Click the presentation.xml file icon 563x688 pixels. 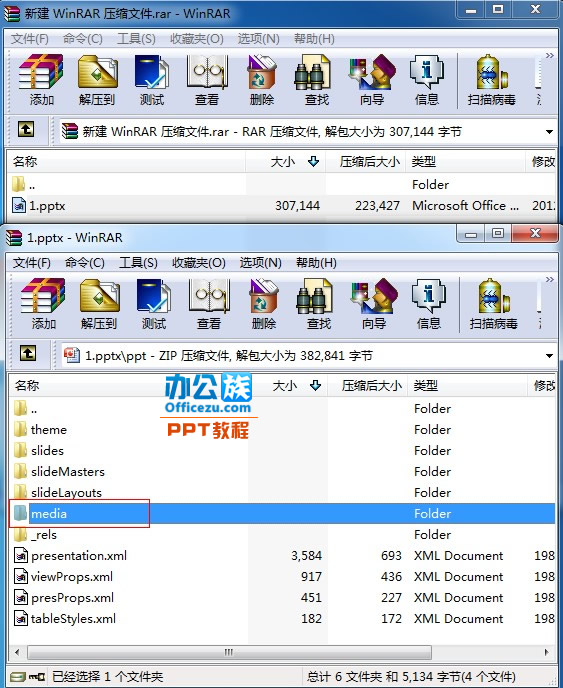coord(21,555)
